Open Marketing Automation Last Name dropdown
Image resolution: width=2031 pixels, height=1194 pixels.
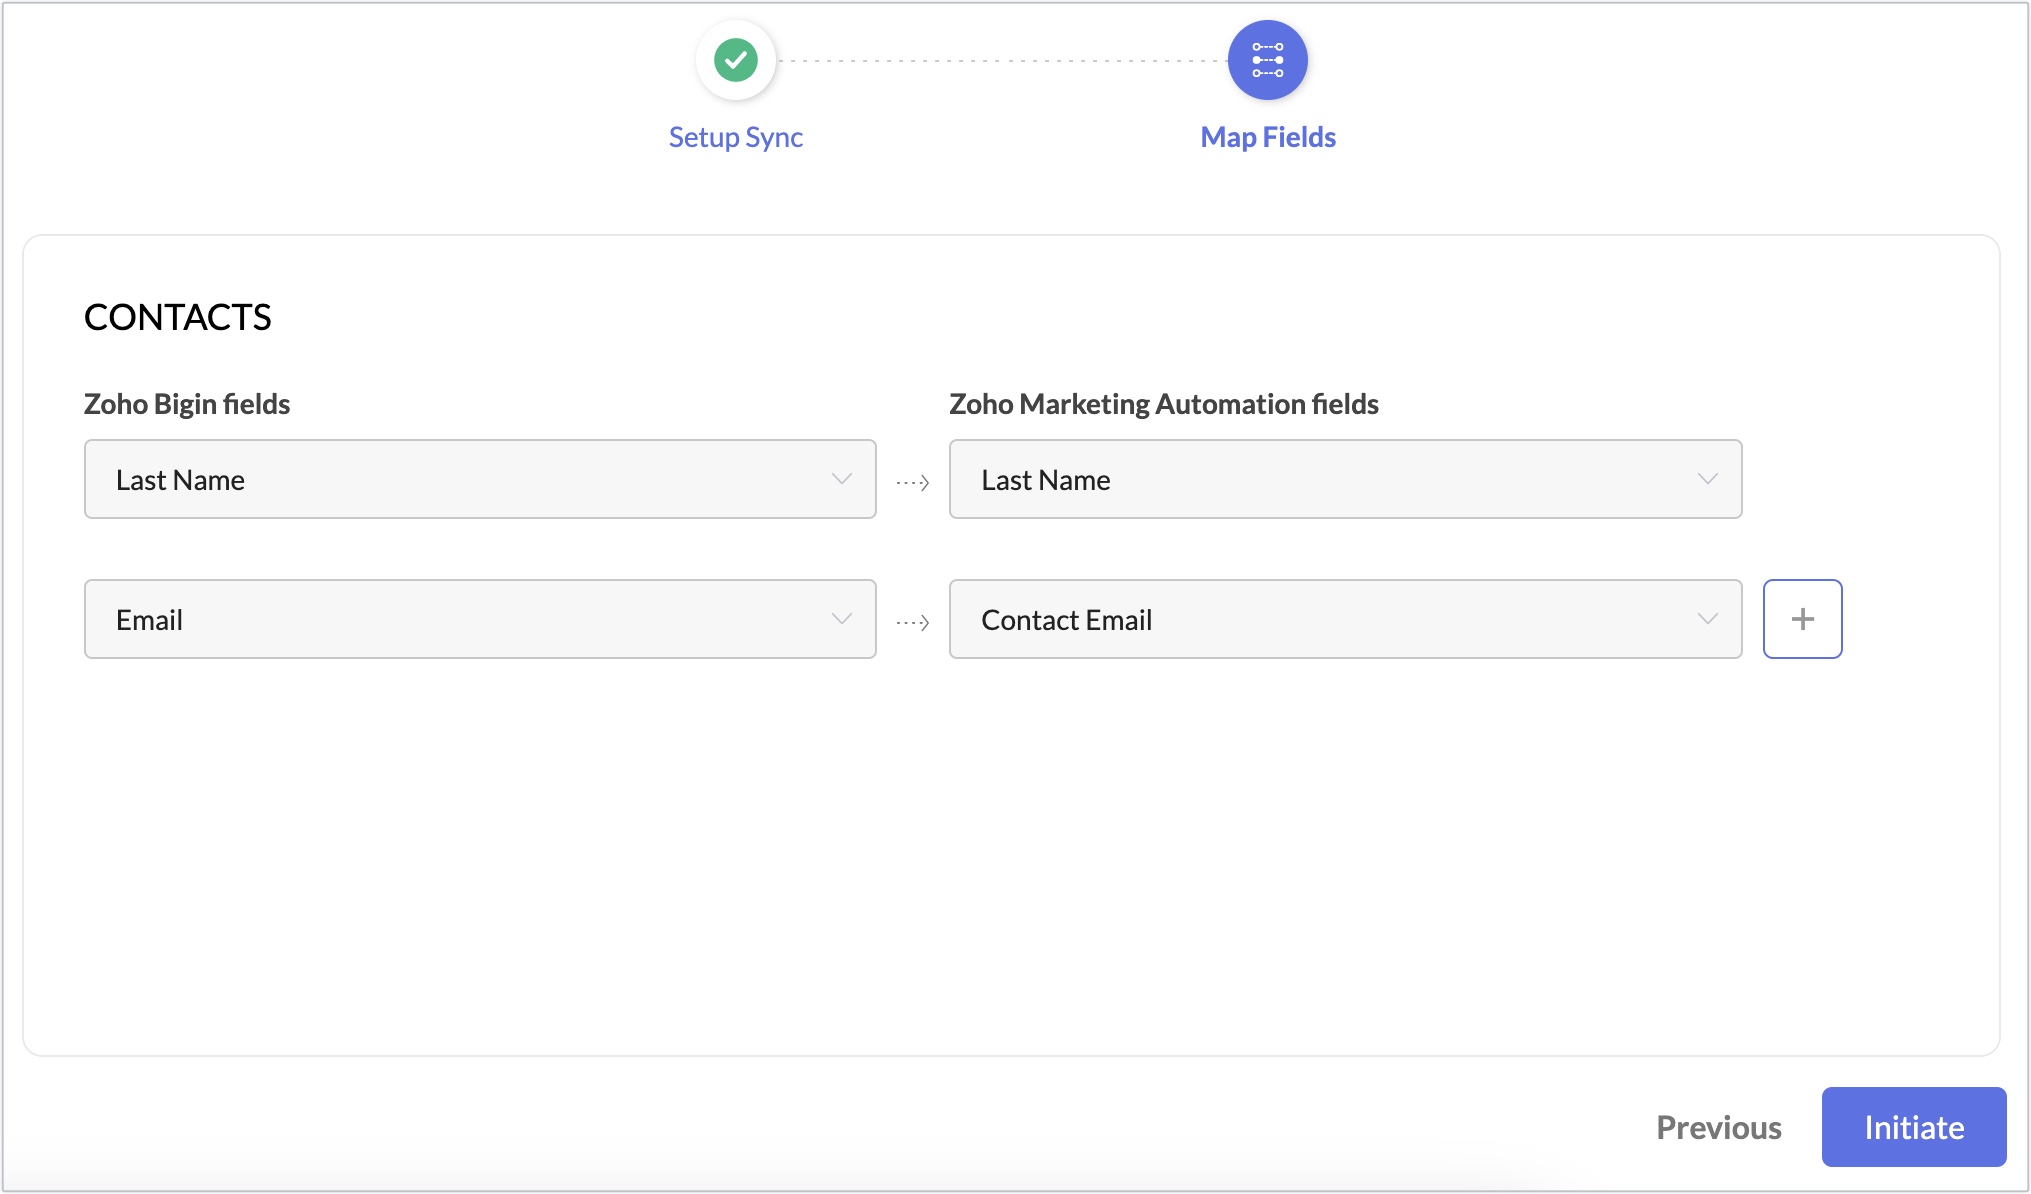tap(1345, 479)
